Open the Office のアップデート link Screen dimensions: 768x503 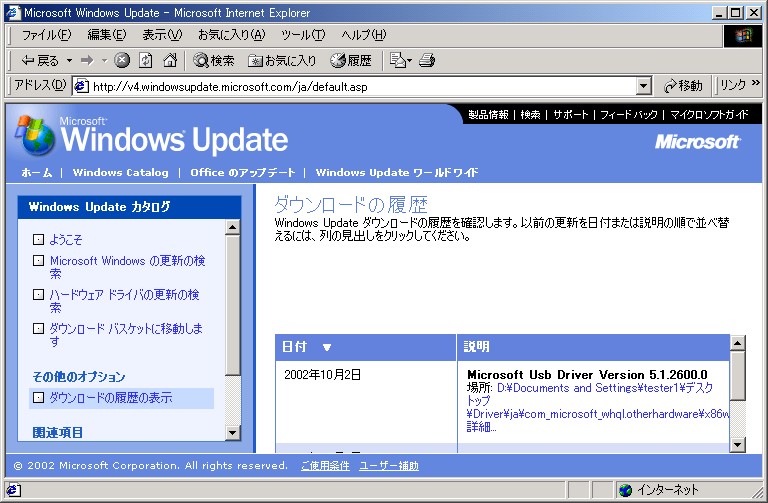[243, 172]
